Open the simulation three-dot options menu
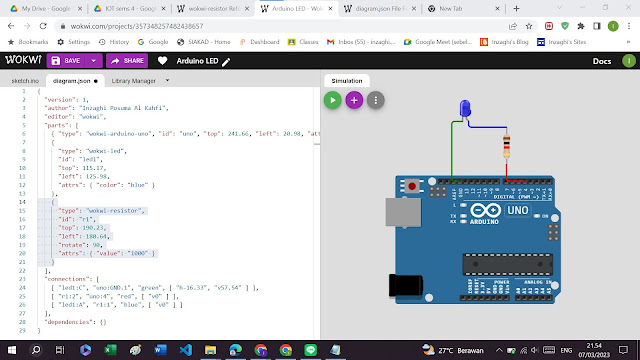 point(376,100)
